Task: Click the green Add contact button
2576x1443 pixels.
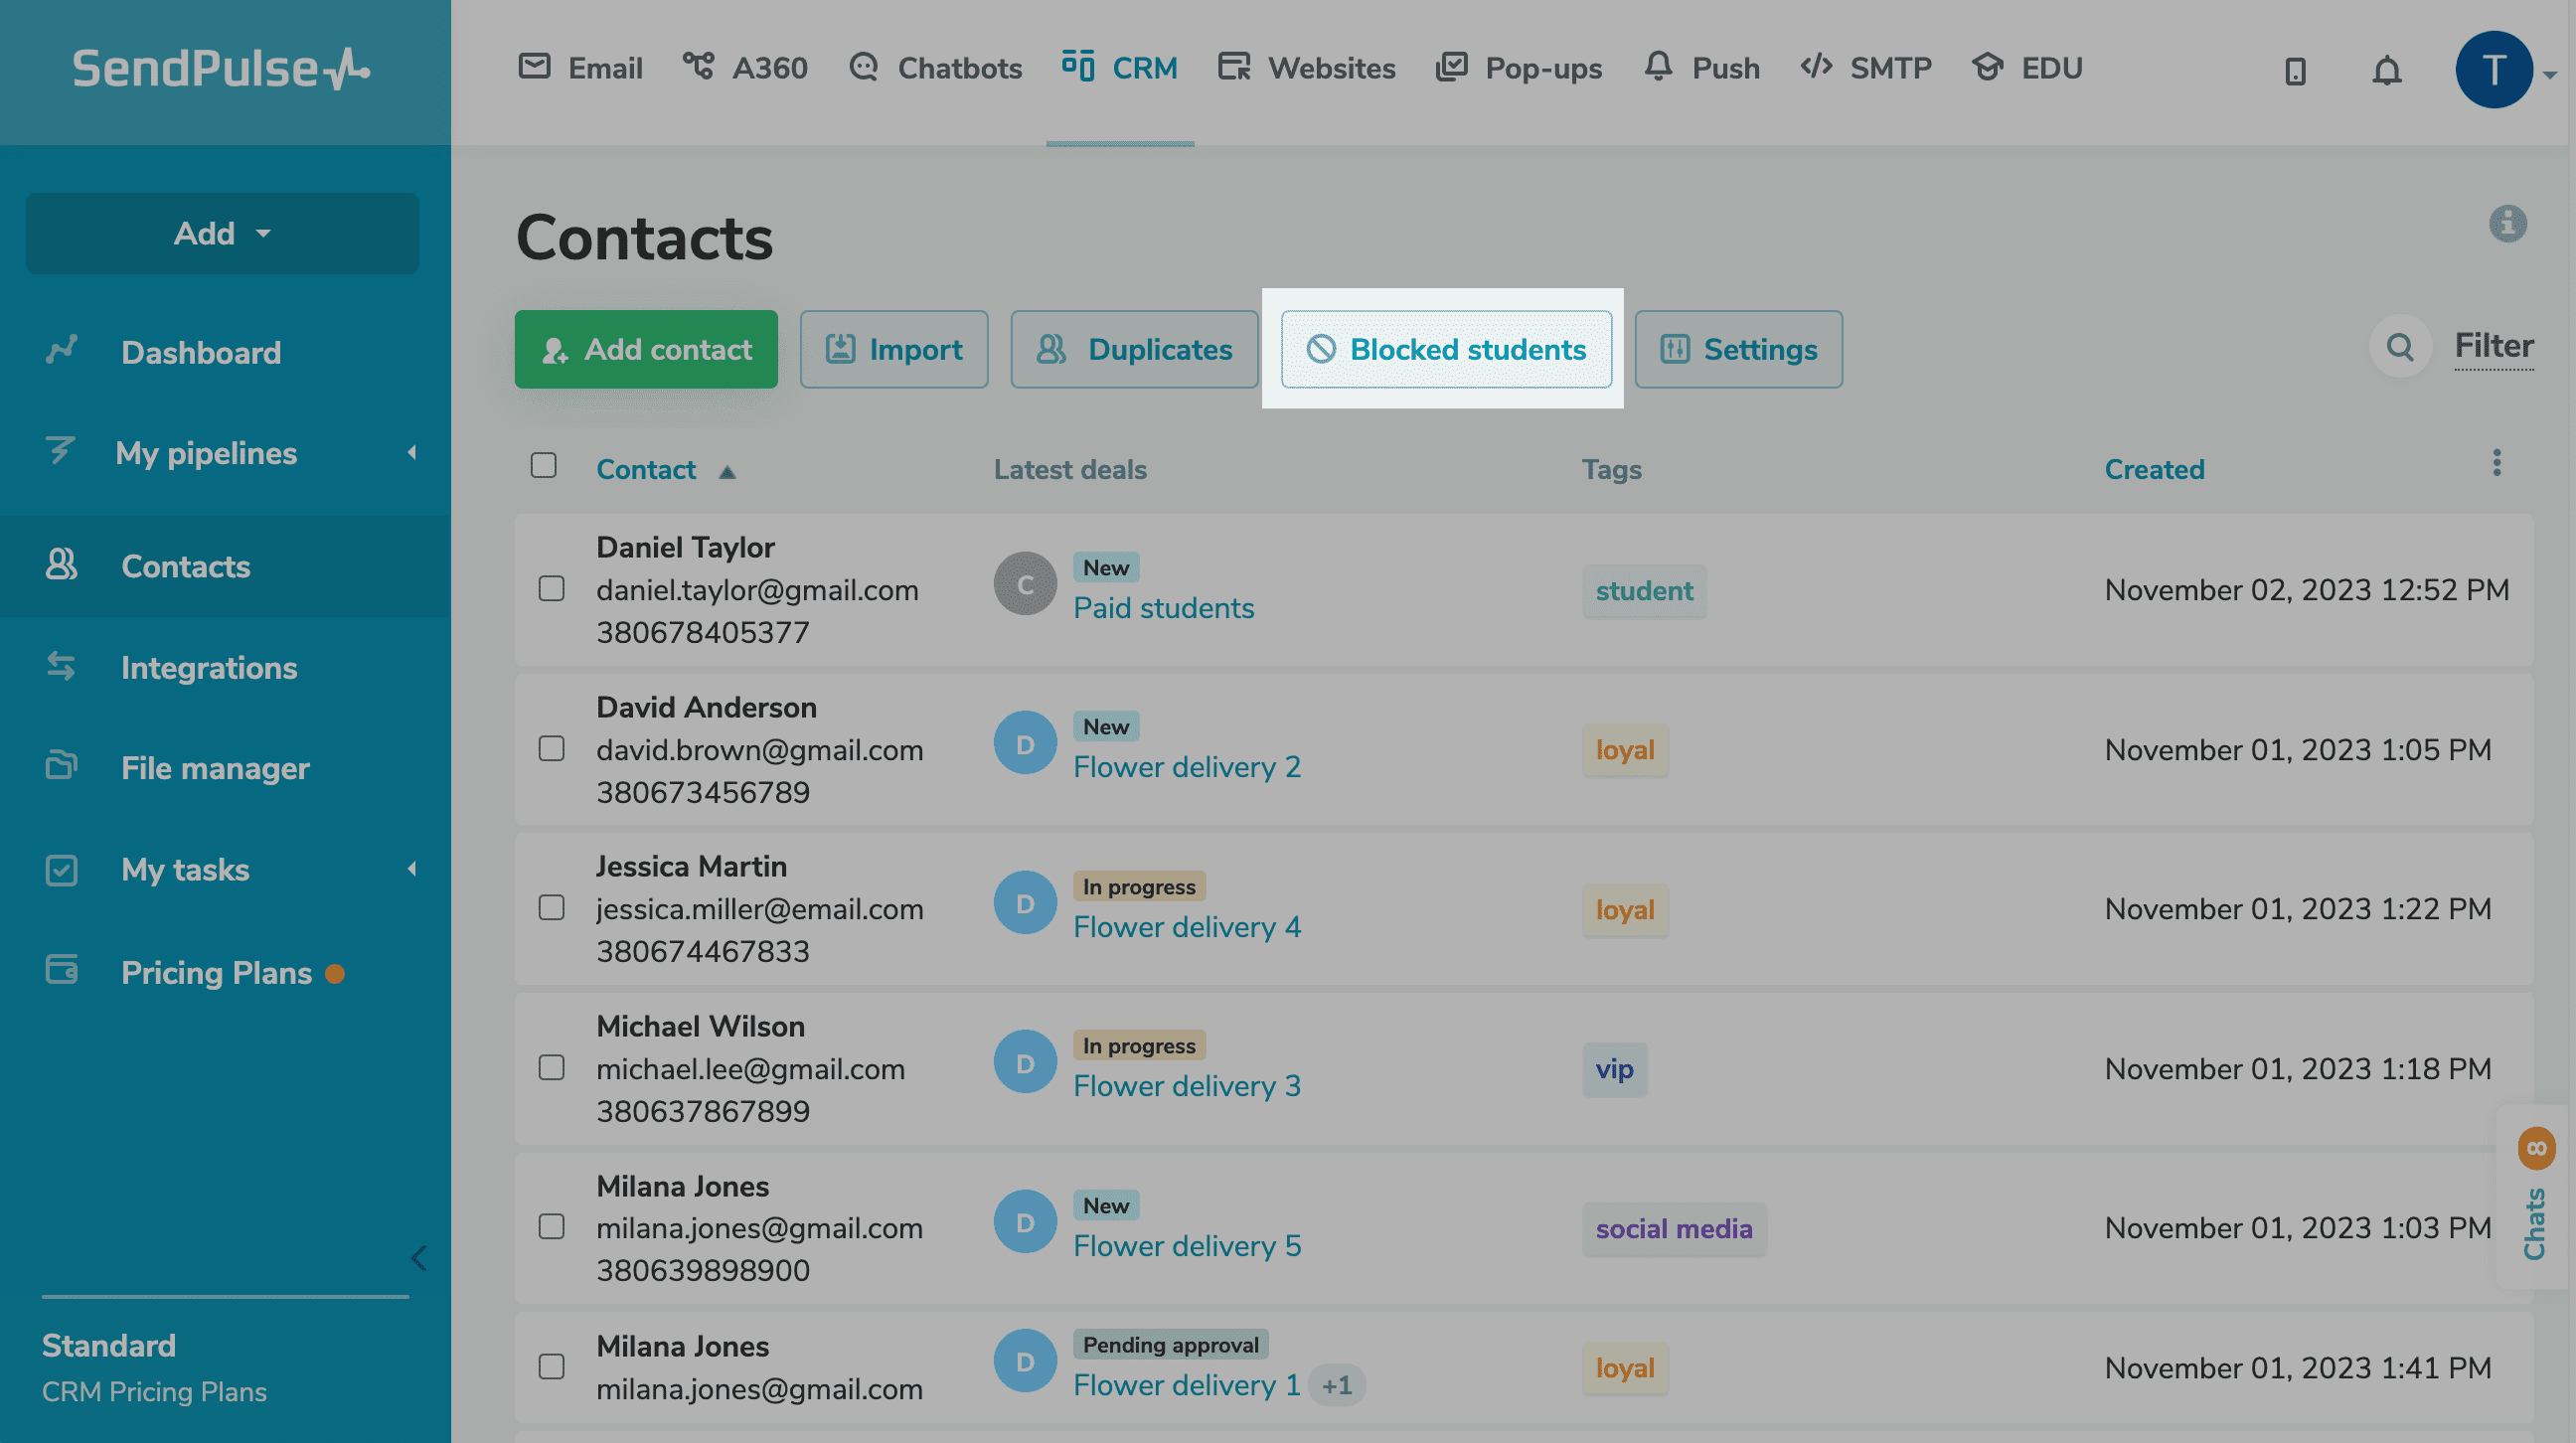Action: [x=646, y=349]
